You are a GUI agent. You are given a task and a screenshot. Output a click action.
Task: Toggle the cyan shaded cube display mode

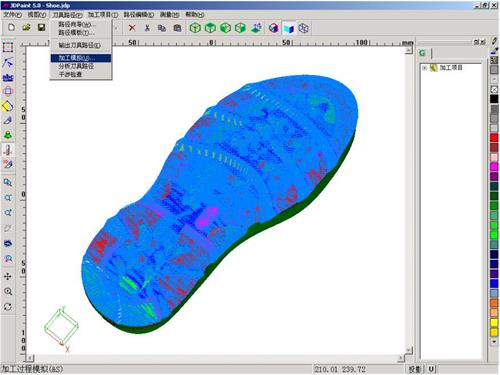(x=289, y=28)
